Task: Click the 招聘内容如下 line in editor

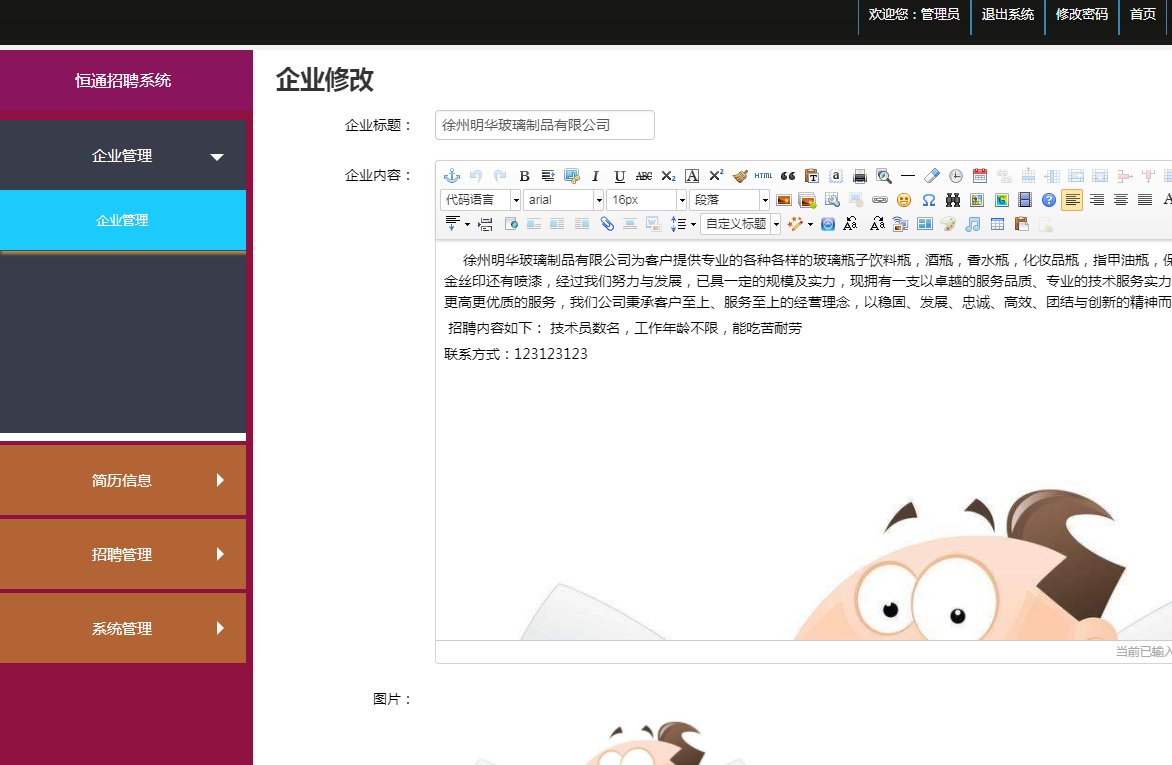Action: click(625, 328)
